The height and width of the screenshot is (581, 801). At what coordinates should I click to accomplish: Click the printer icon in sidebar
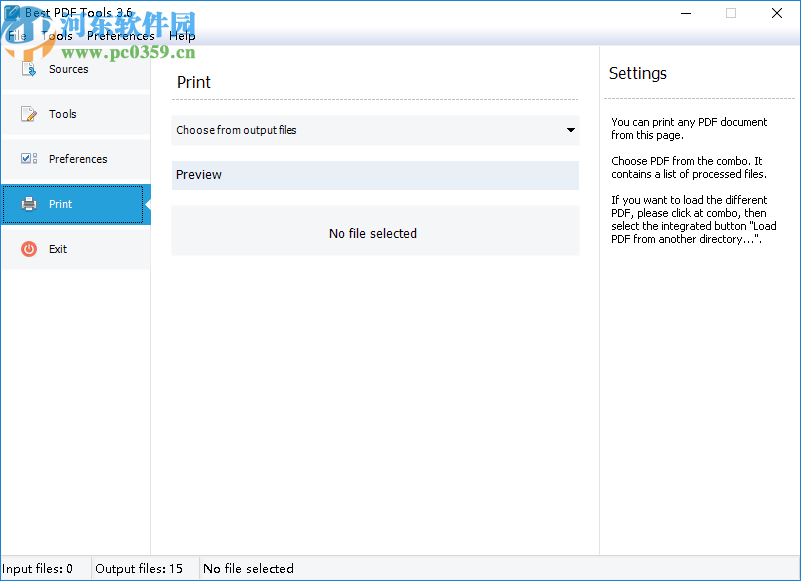pyautogui.click(x=29, y=204)
